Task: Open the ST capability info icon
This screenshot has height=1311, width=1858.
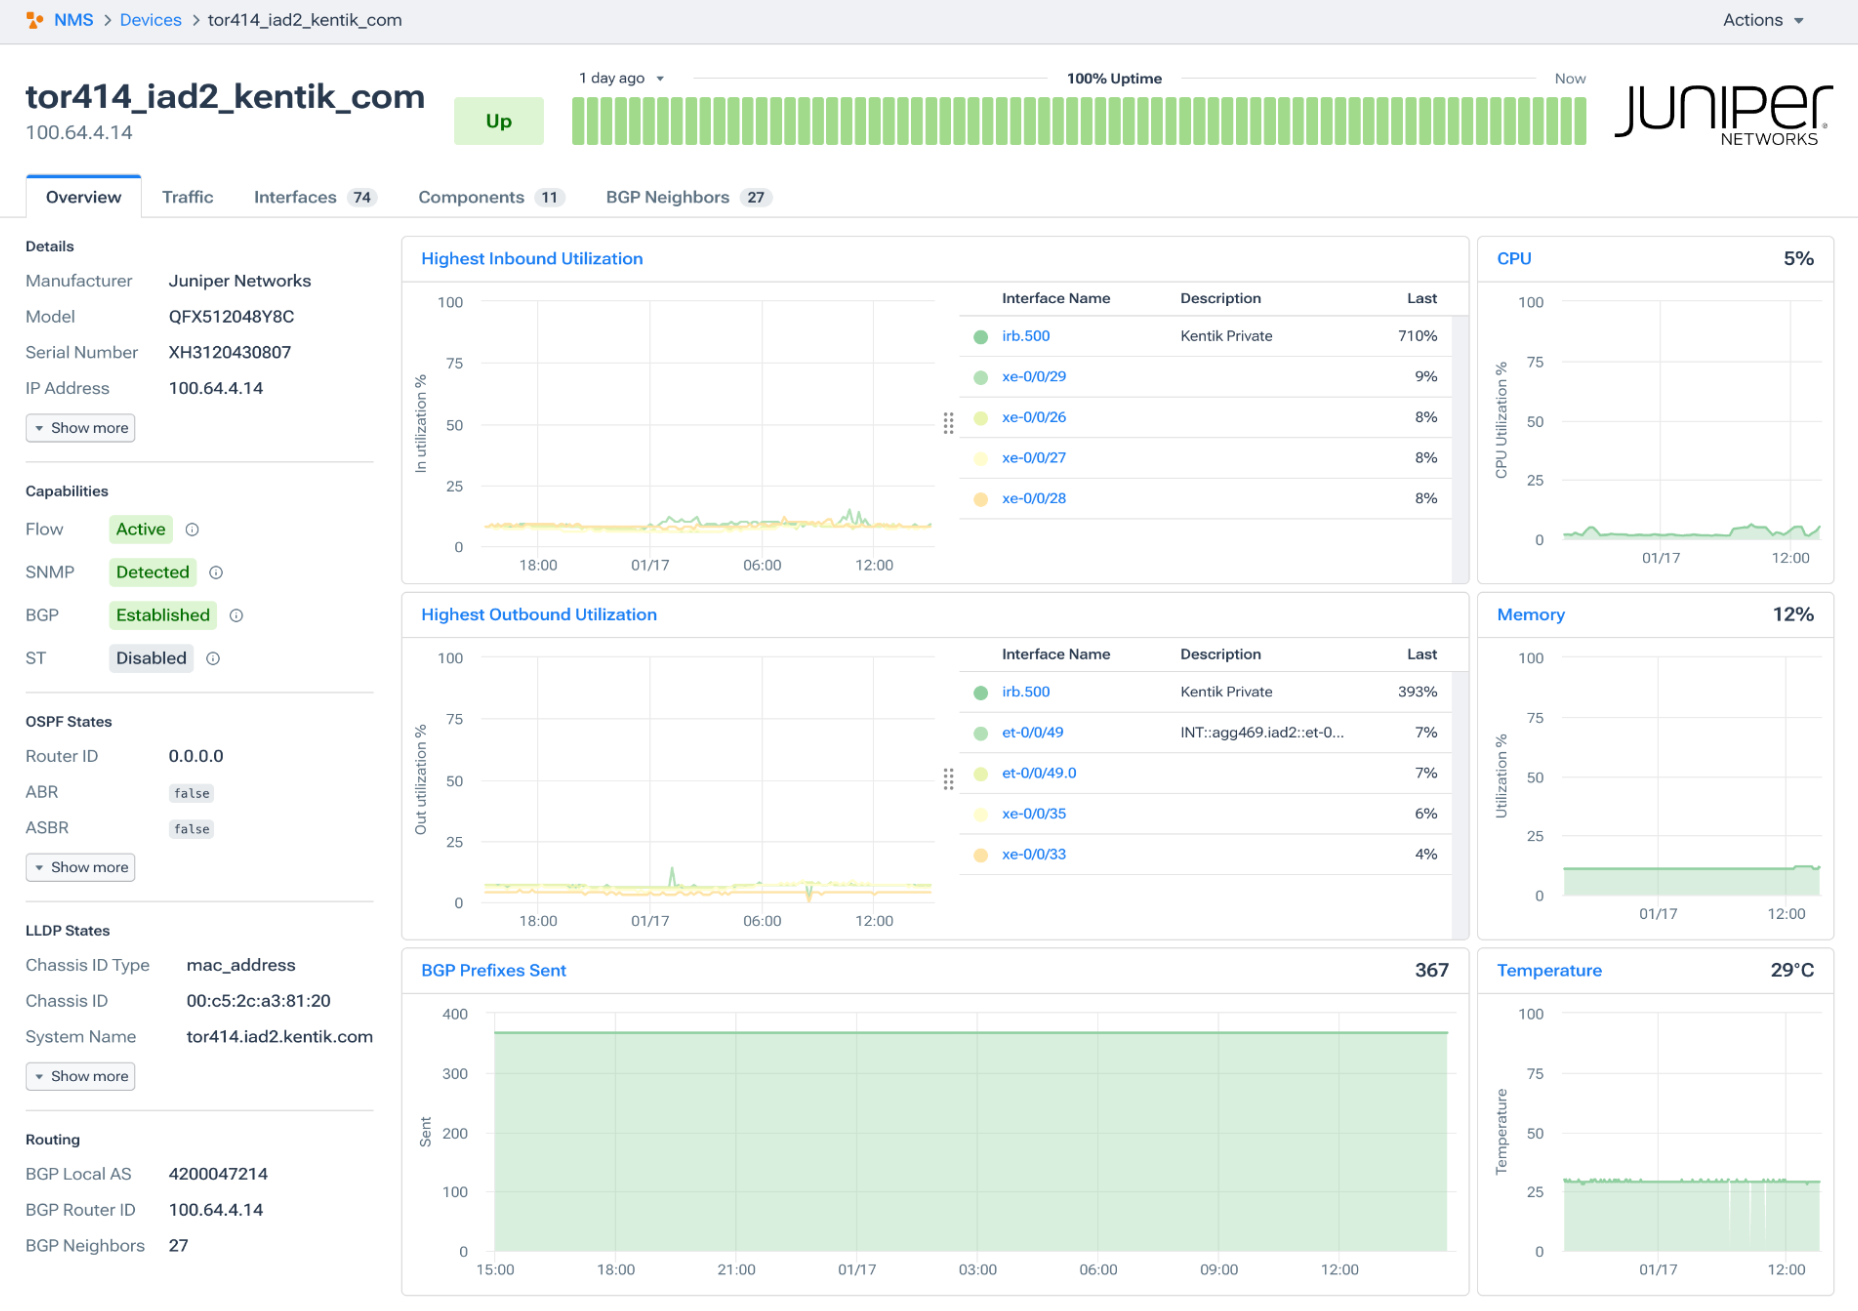Action: click(x=213, y=659)
